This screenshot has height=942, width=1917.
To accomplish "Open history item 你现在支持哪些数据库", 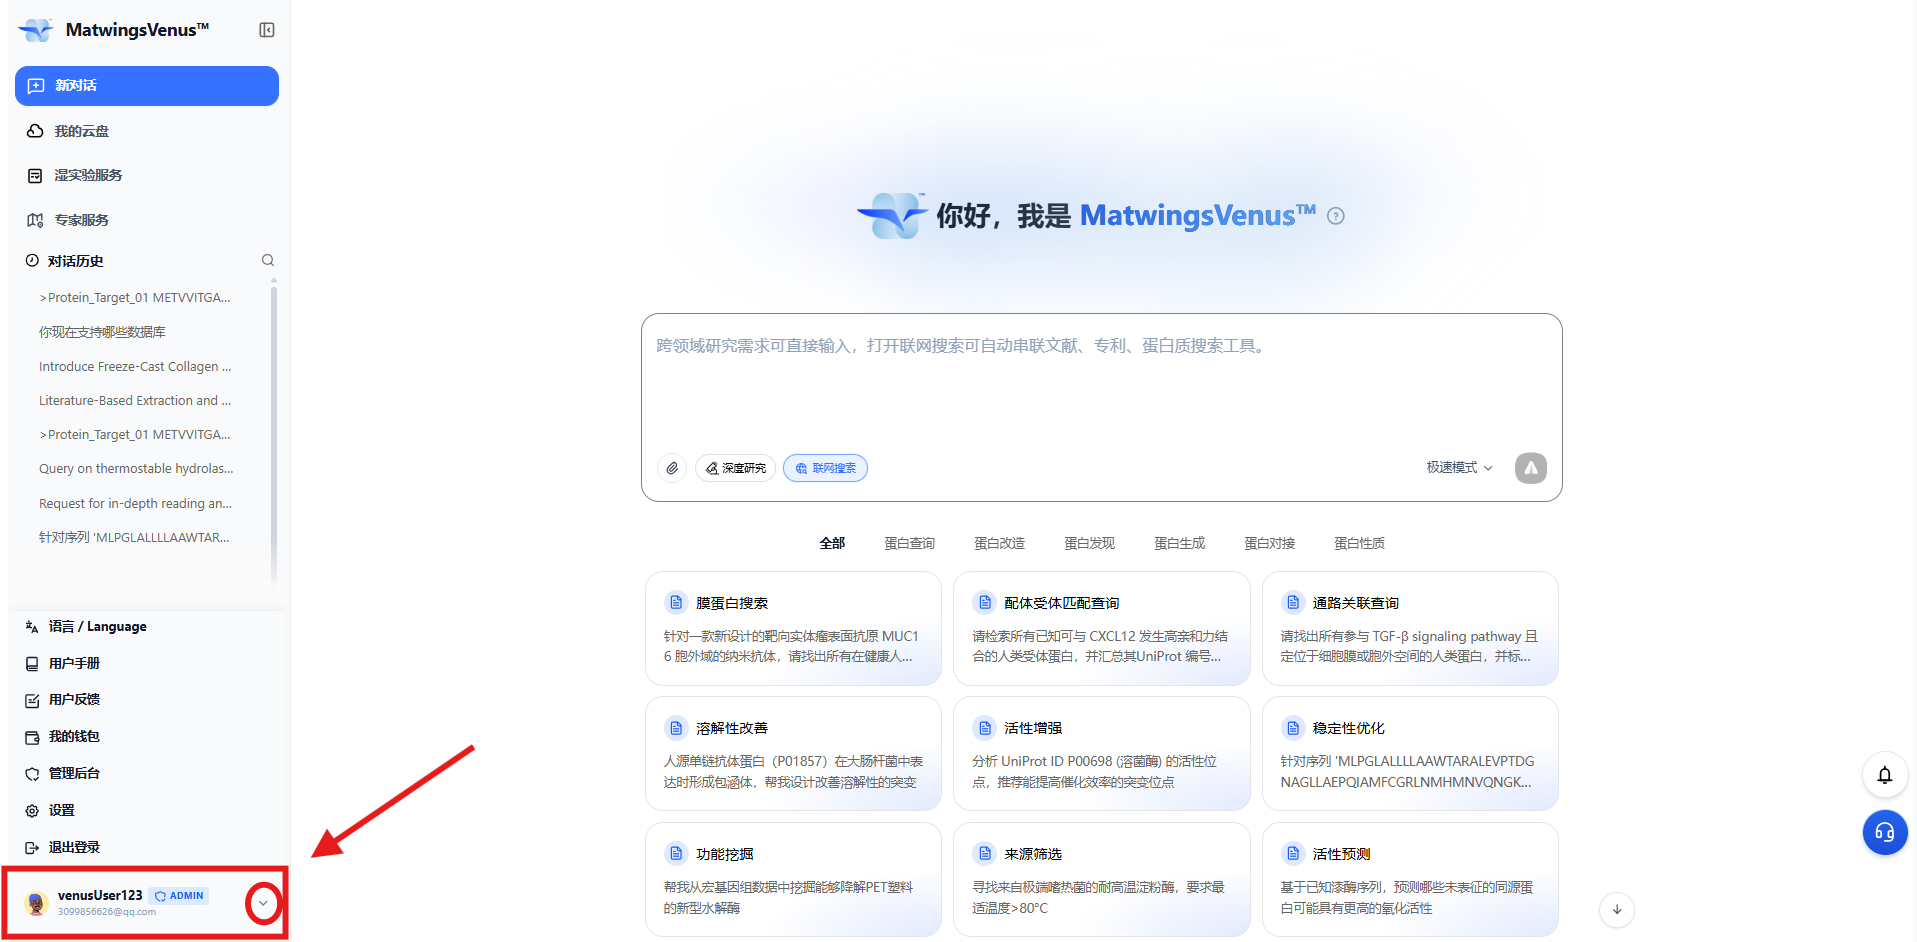I will tap(102, 332).
